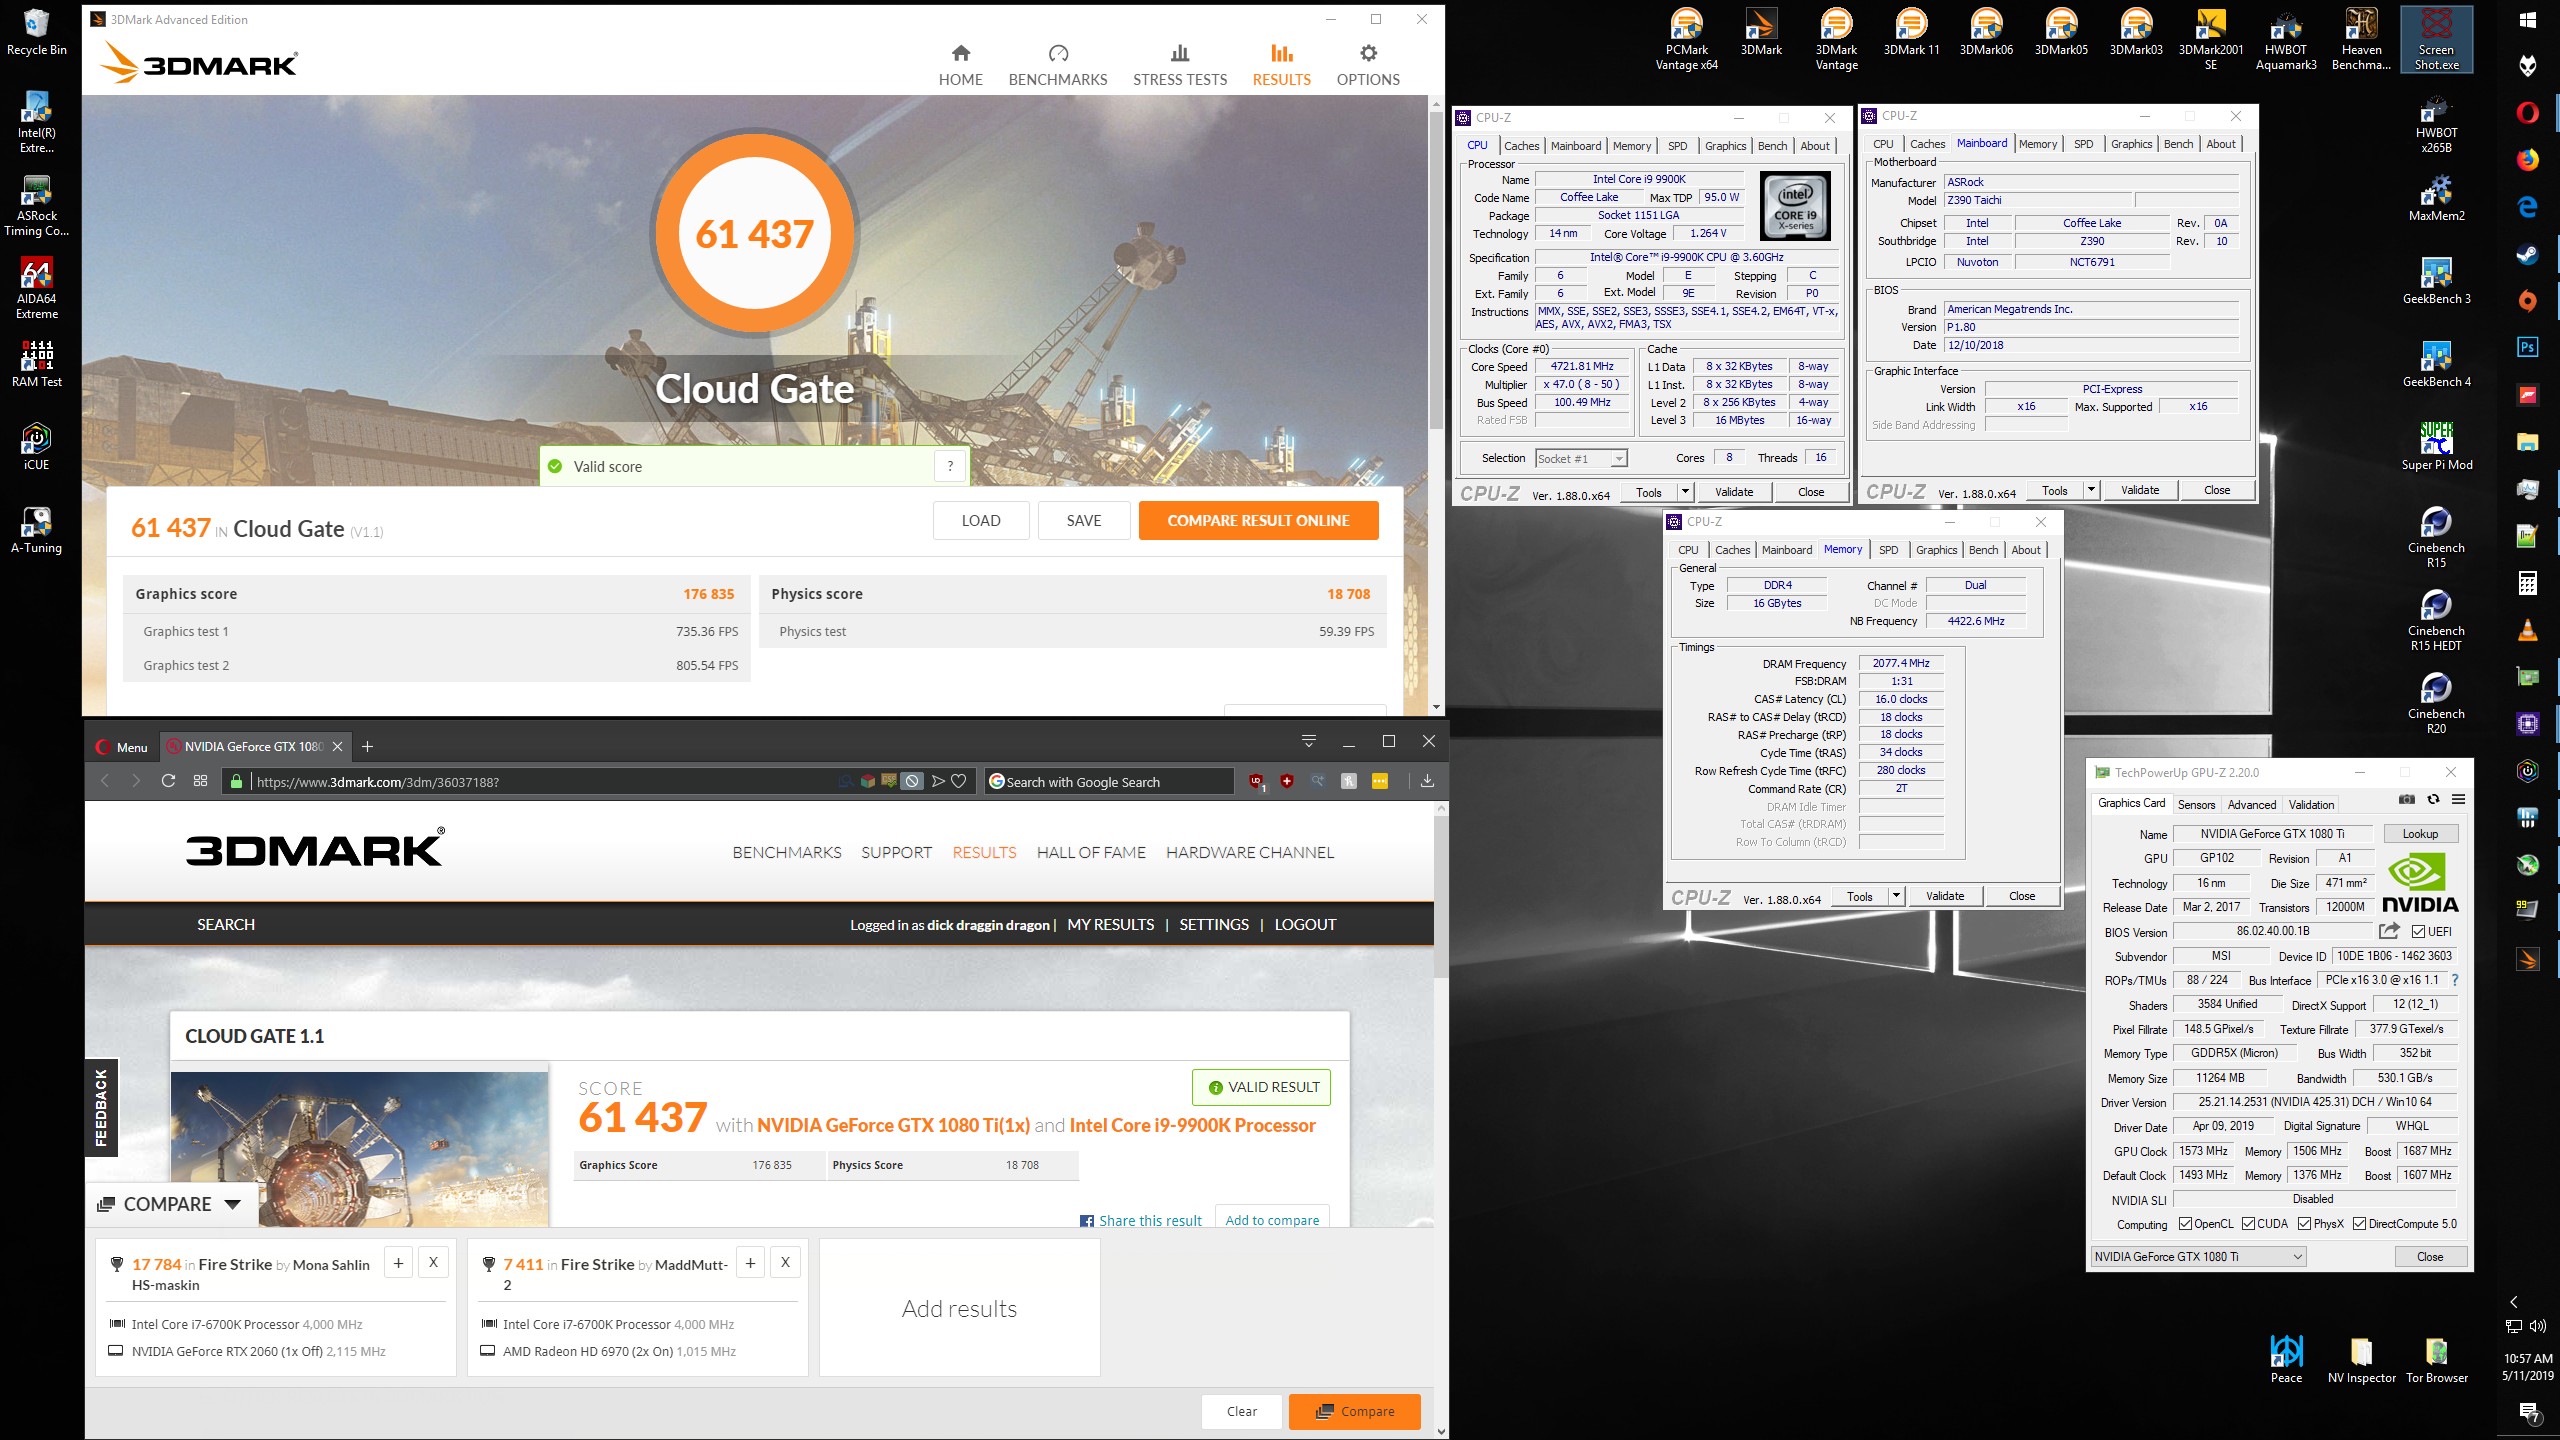Open the Firefox icon in the taskbar
Viewport: 2560px width, 1440px height.
(2527, 159)
